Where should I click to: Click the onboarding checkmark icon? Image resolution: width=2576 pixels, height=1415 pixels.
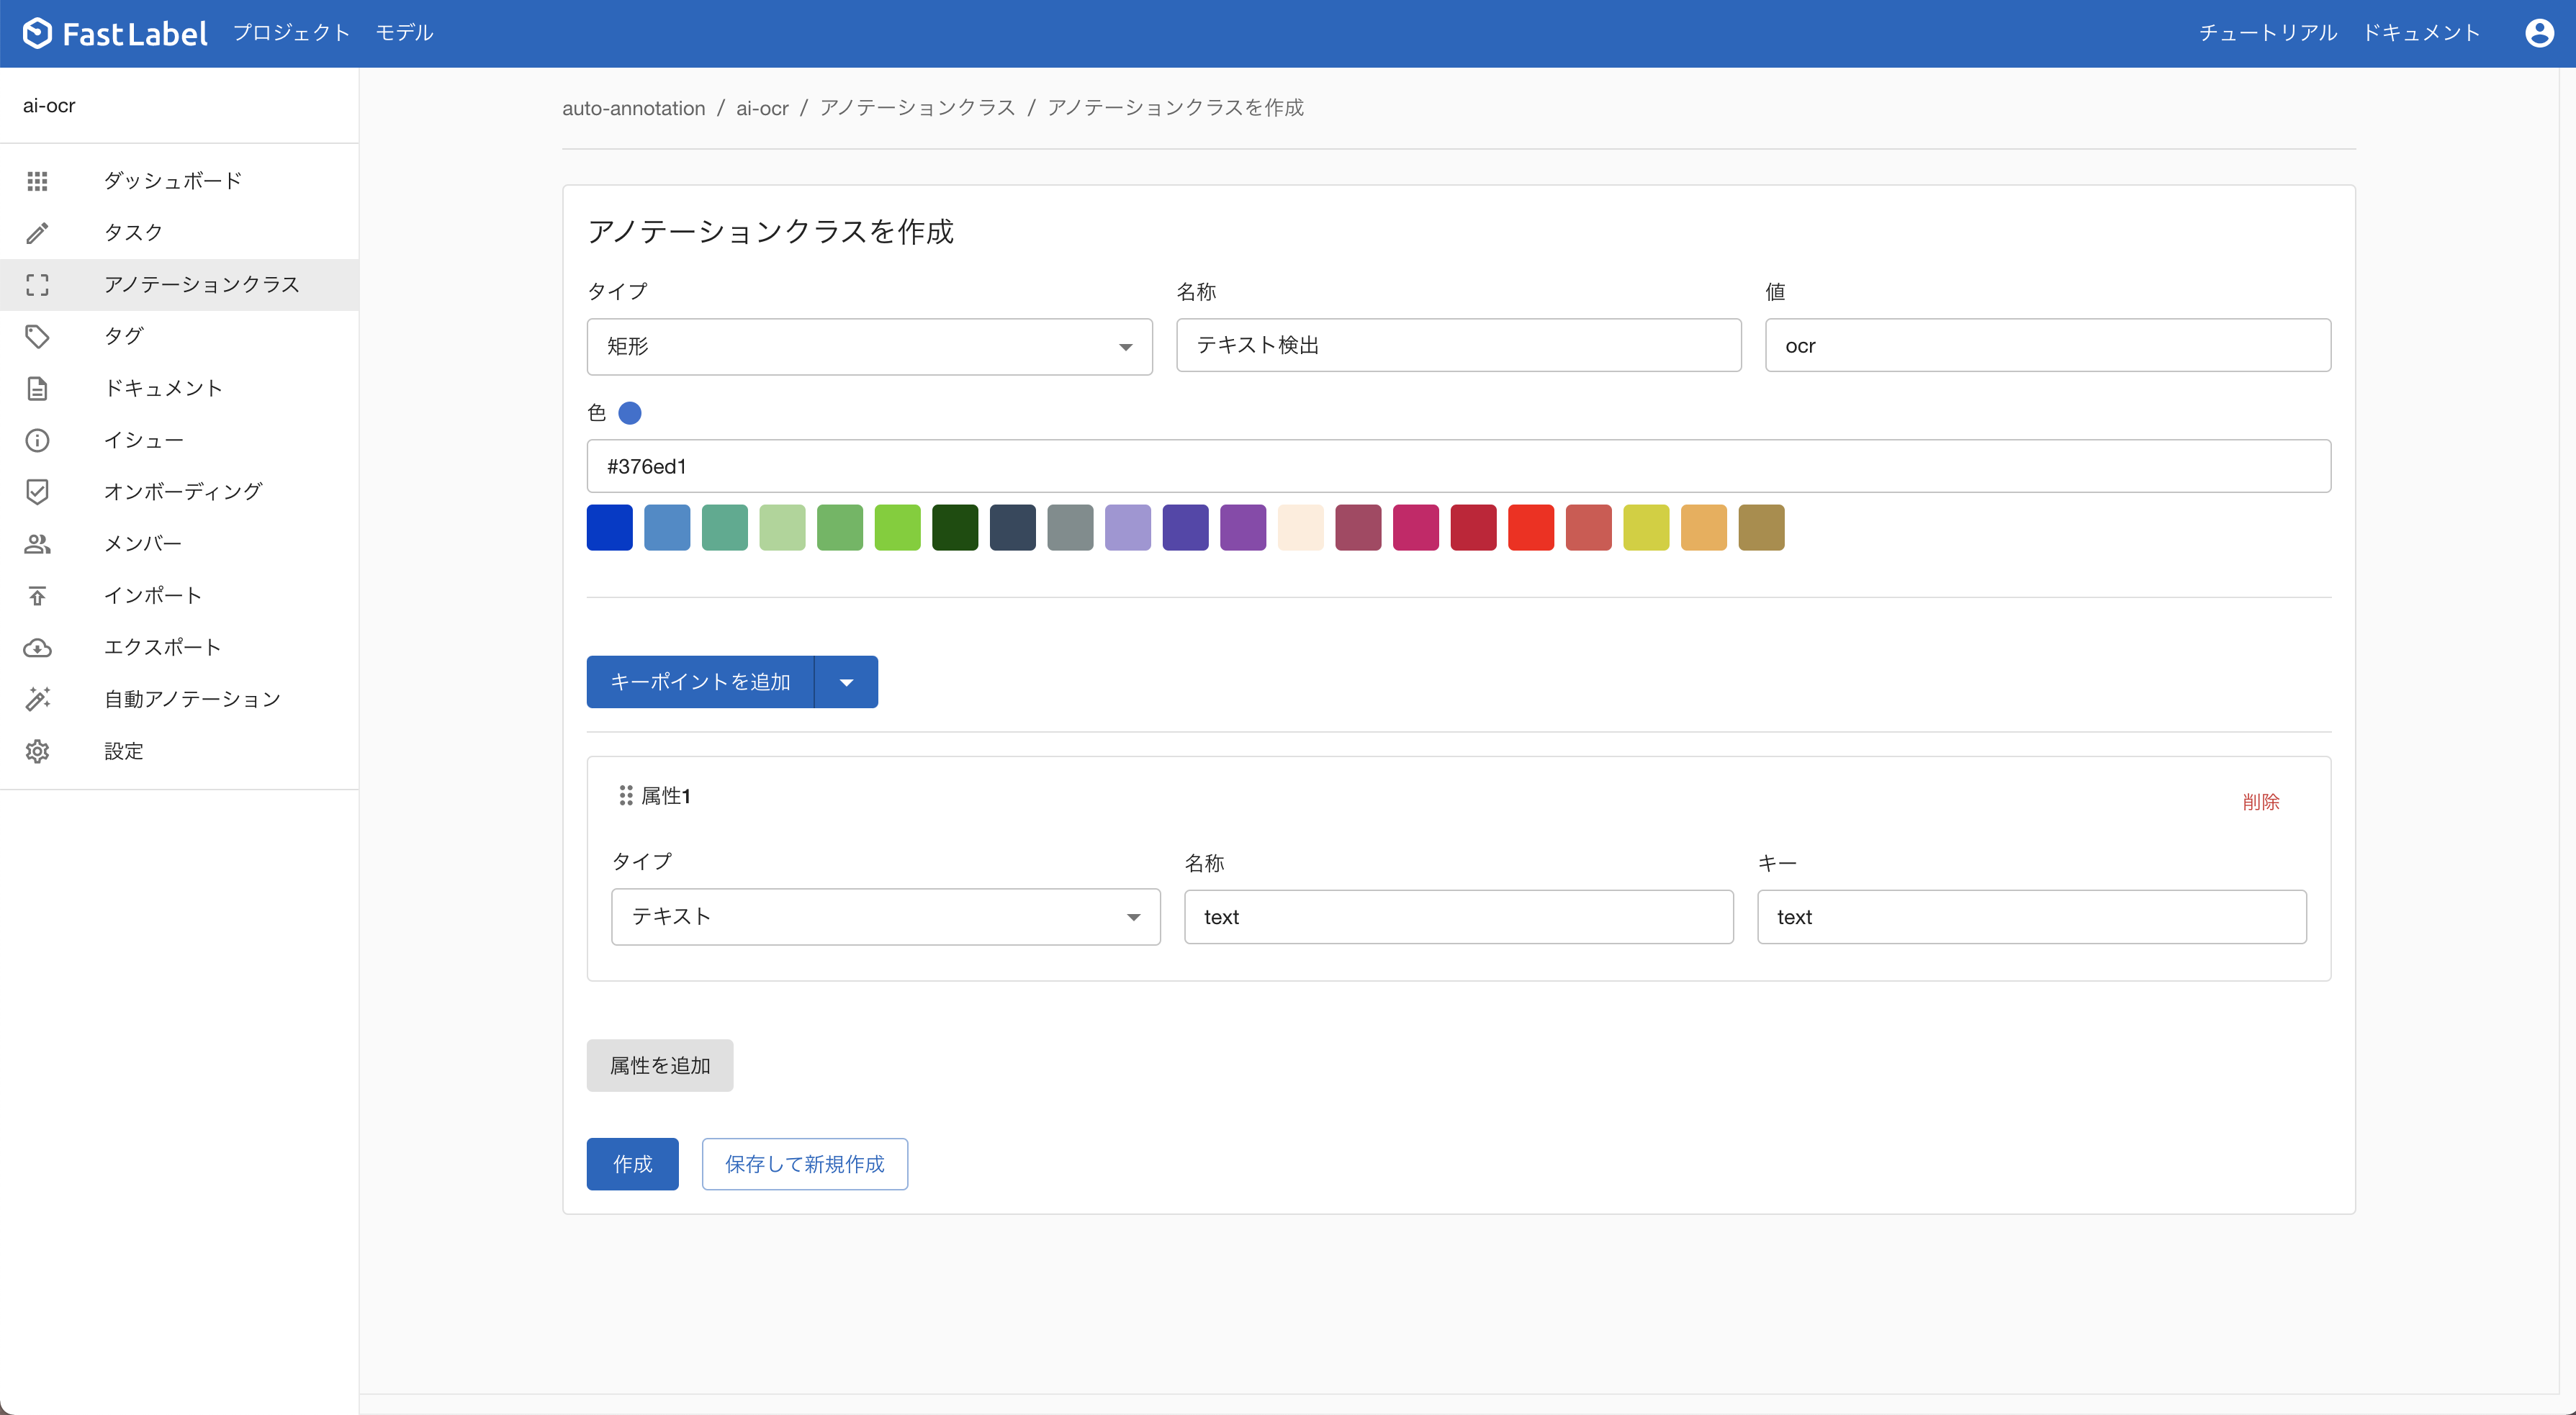[37, 492]
